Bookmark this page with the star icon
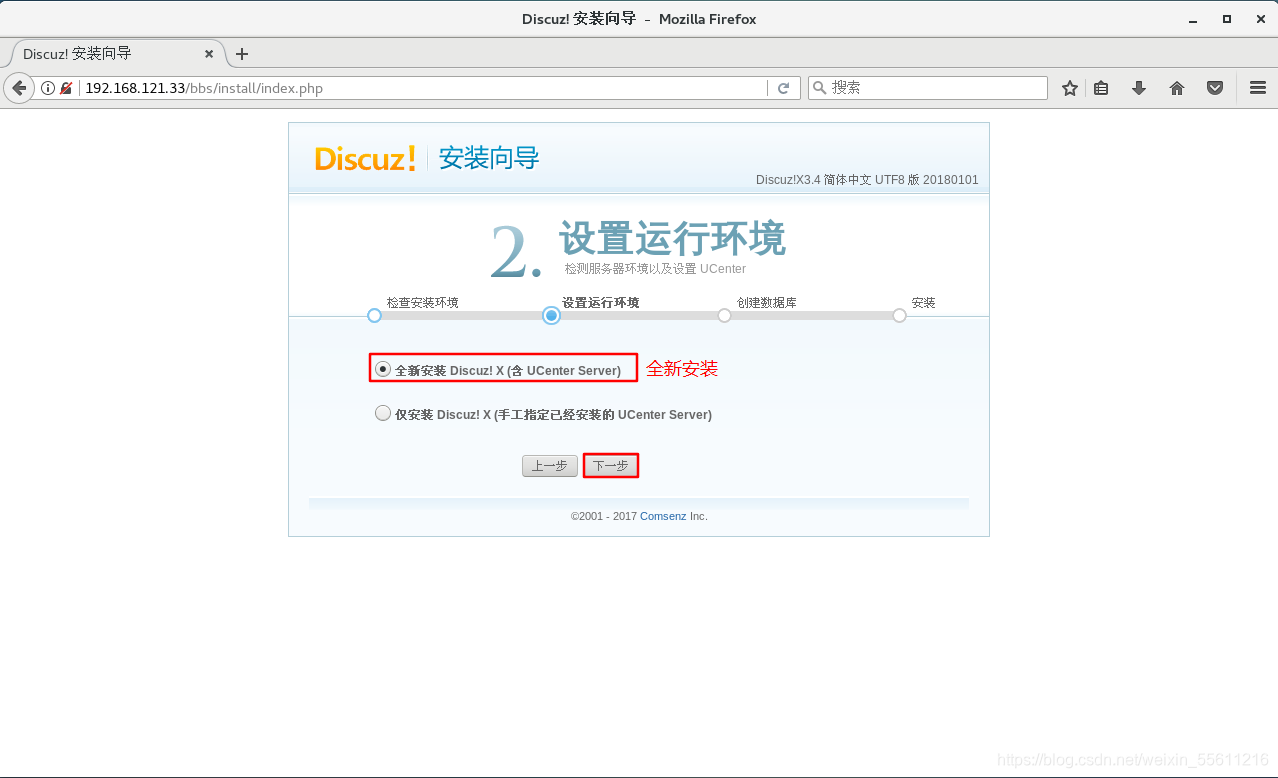The width and height of the screenshot is (1278, 778). [1070, 88]
